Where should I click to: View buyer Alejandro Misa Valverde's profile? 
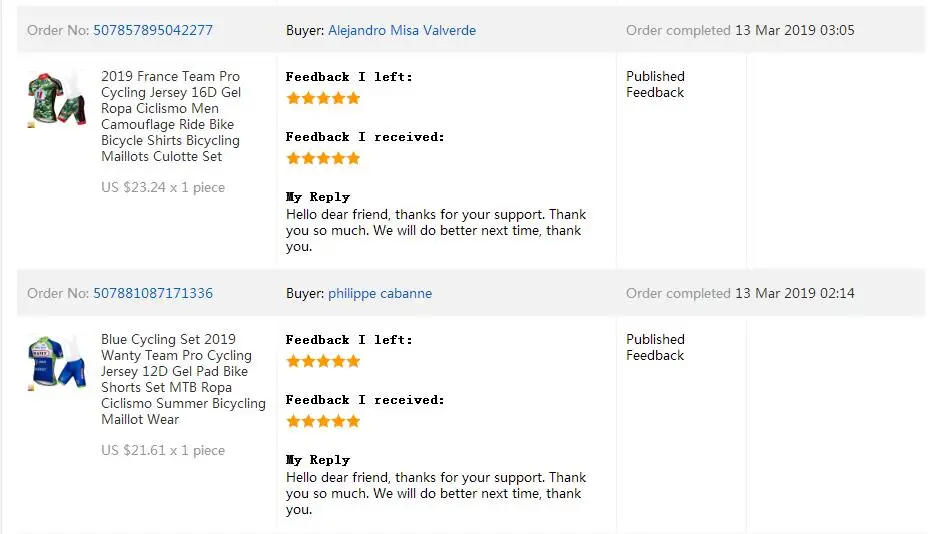click(x=402, y=30)
